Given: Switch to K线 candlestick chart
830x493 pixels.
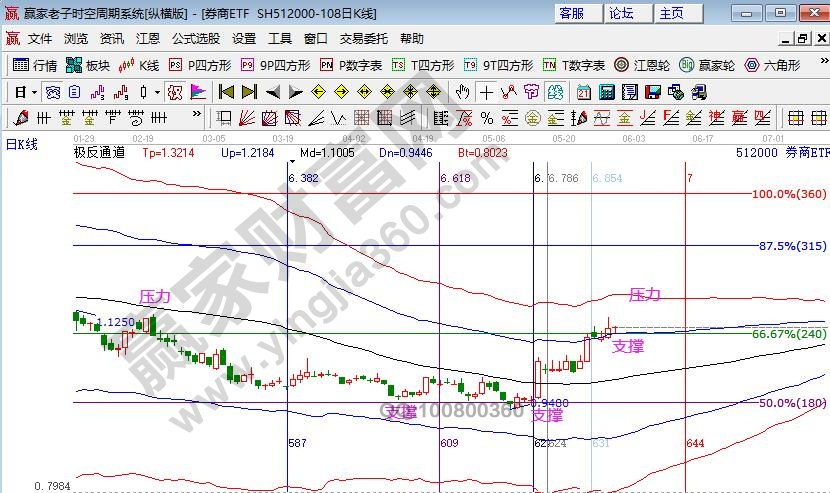Looking at the screenshot, I should coord(139,65).
